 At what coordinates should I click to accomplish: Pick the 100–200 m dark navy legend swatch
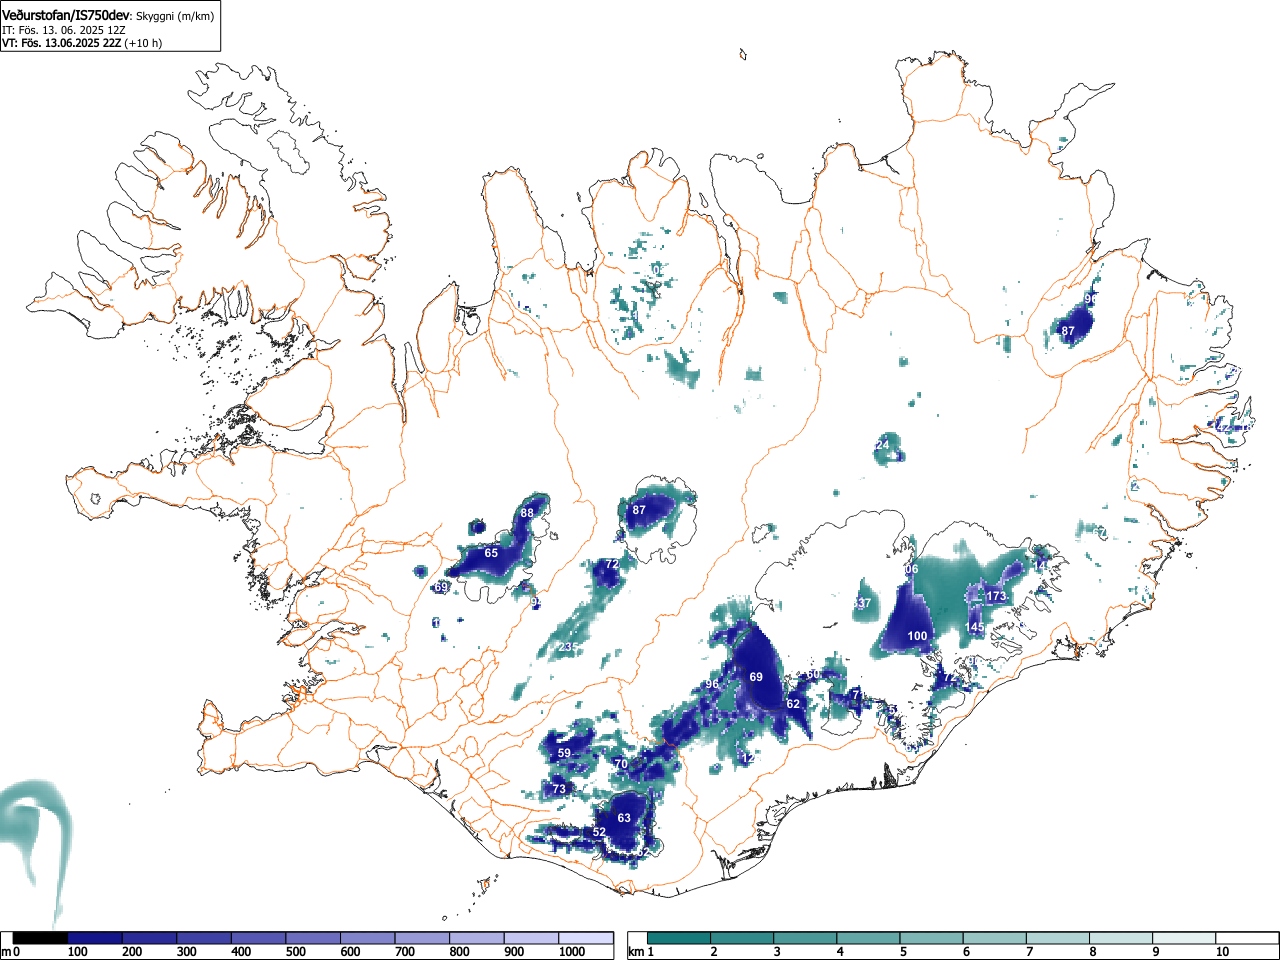[x=95, y=938]
